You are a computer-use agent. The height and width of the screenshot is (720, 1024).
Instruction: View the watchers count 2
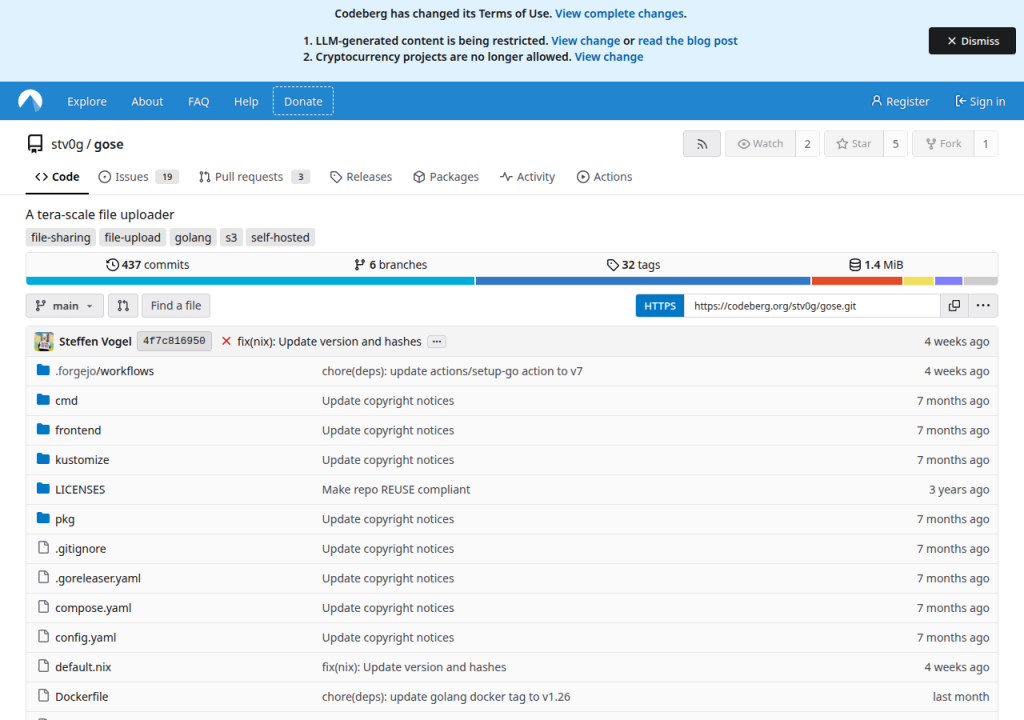pyautogui.click(x=807, y=144)
